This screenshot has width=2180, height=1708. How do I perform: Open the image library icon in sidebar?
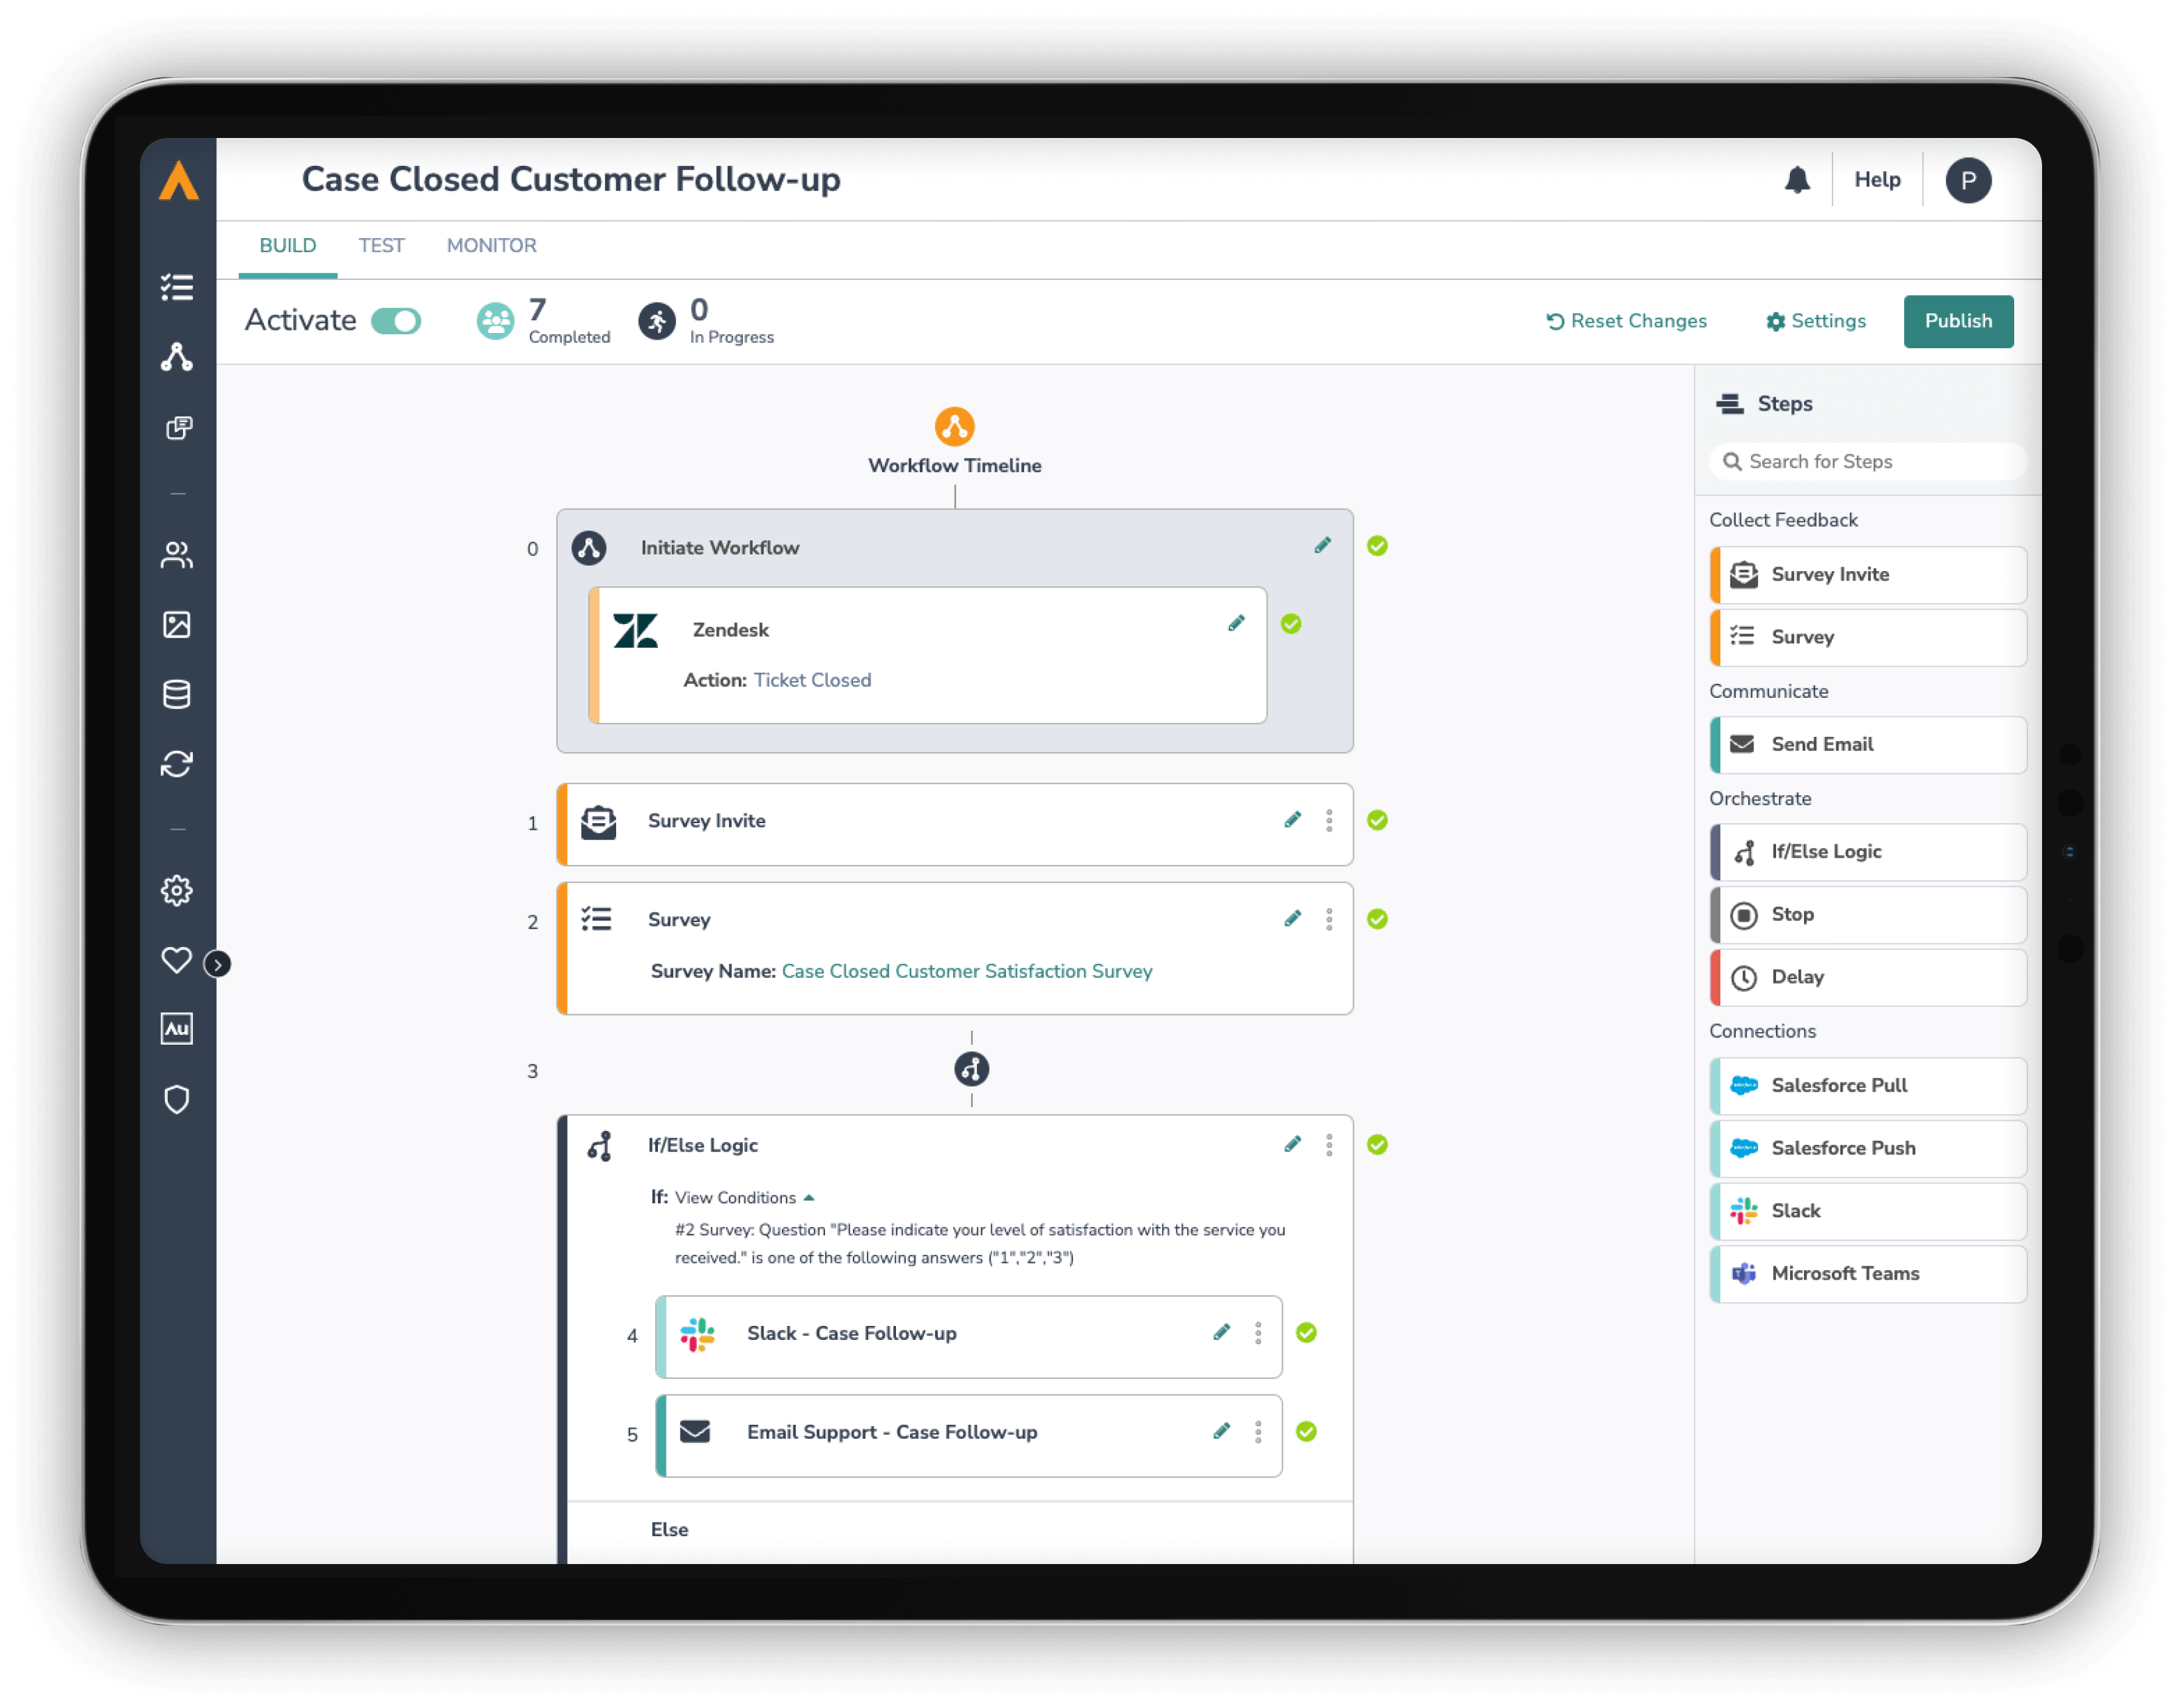pos(178,625)
